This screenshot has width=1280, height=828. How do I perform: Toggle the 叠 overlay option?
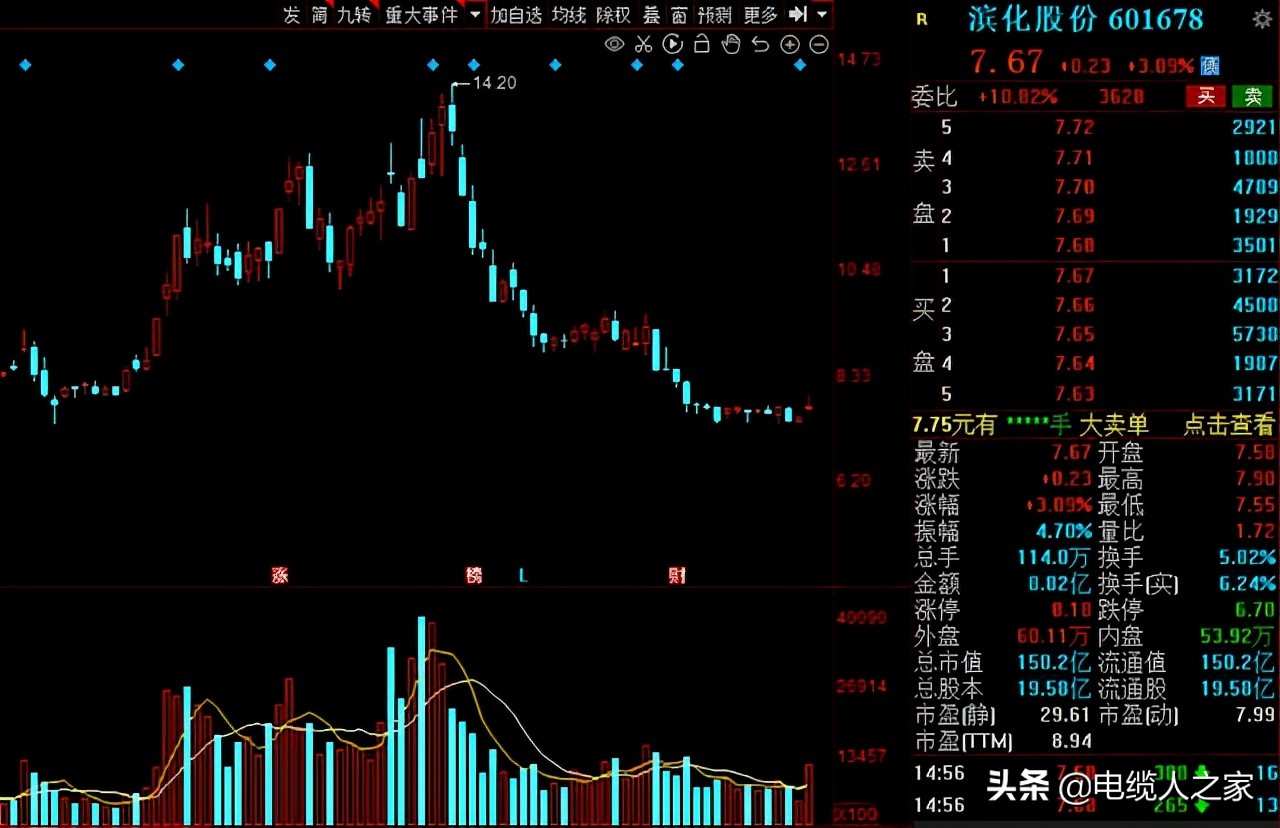point(652,15)
